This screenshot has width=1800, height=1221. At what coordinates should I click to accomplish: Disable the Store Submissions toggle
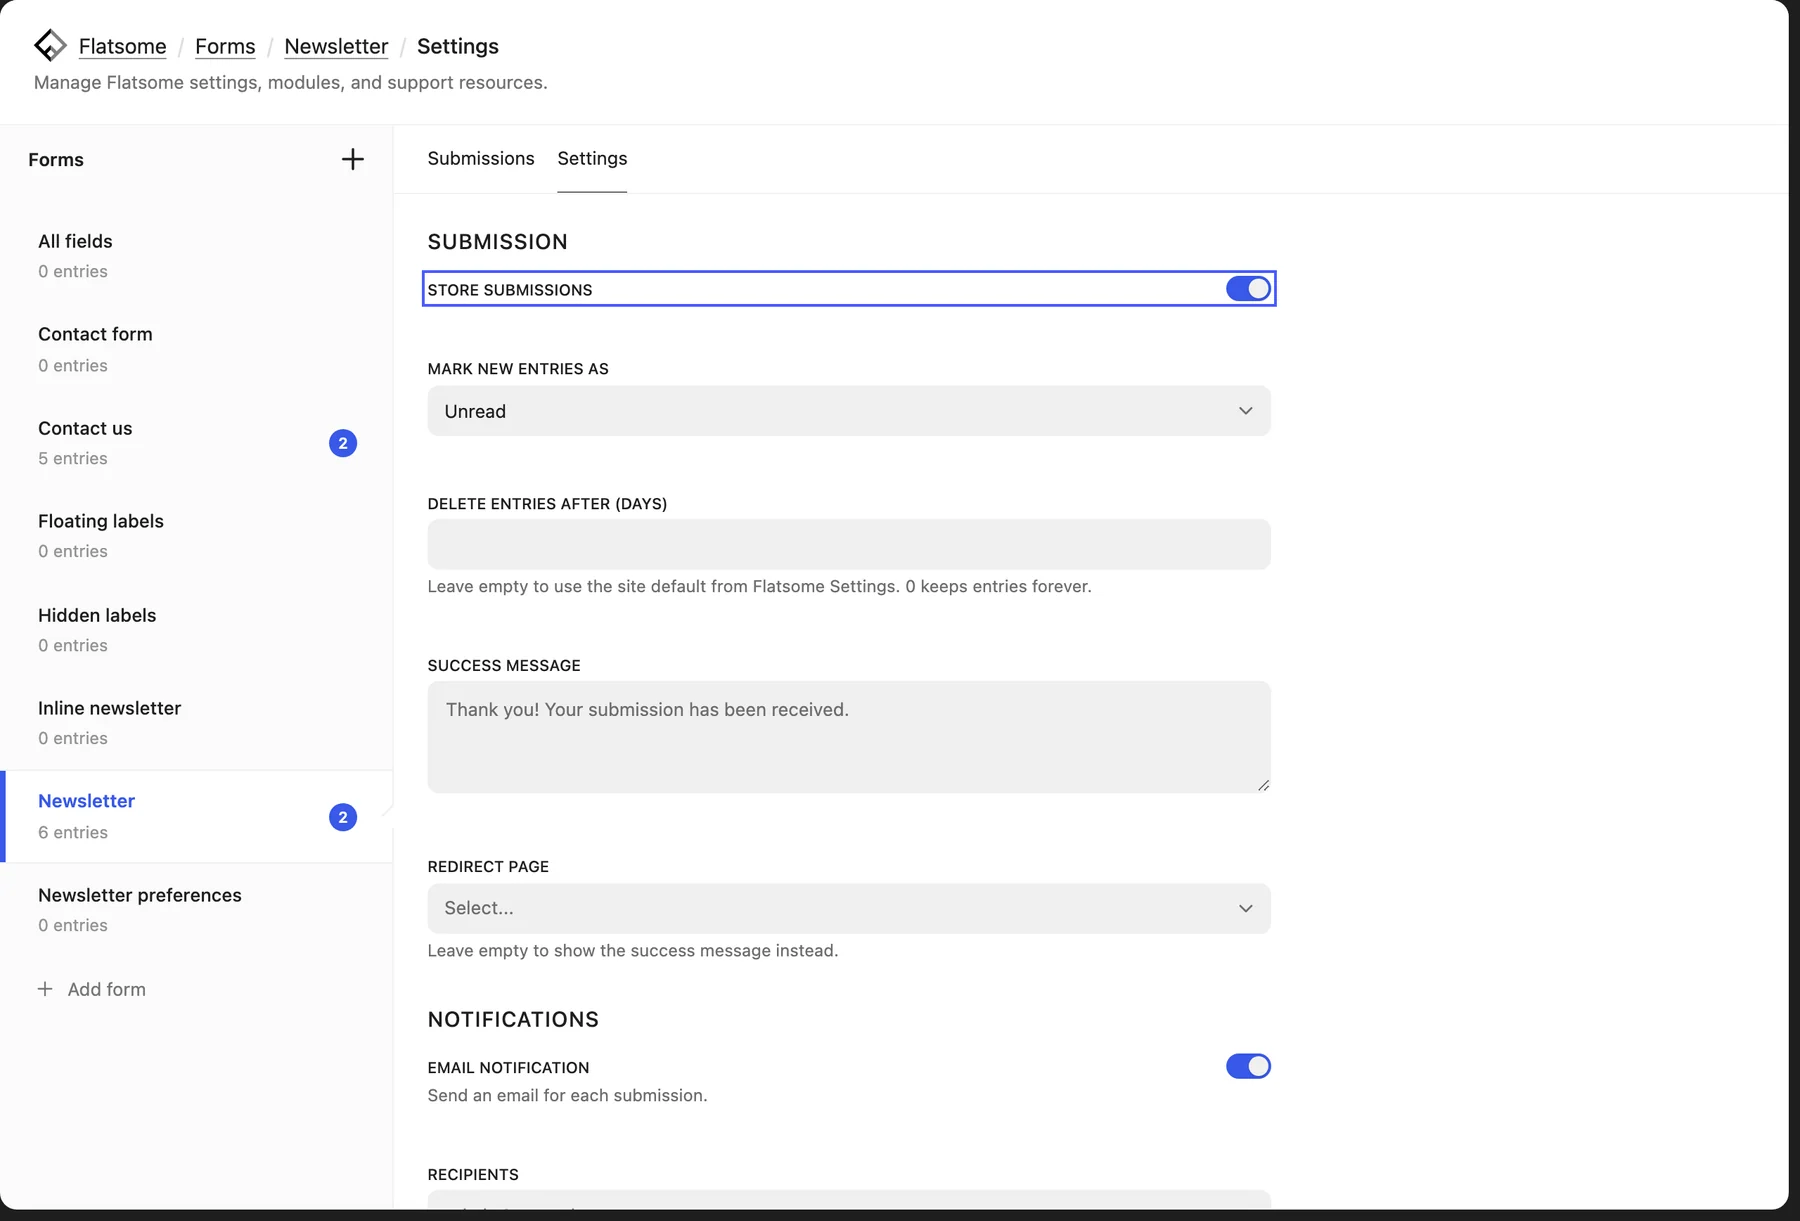(x=1248, y=289)
